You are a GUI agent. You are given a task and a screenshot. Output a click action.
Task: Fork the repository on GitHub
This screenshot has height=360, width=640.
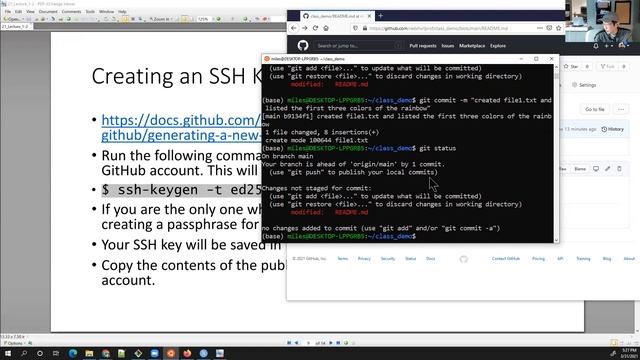(608, 66)
